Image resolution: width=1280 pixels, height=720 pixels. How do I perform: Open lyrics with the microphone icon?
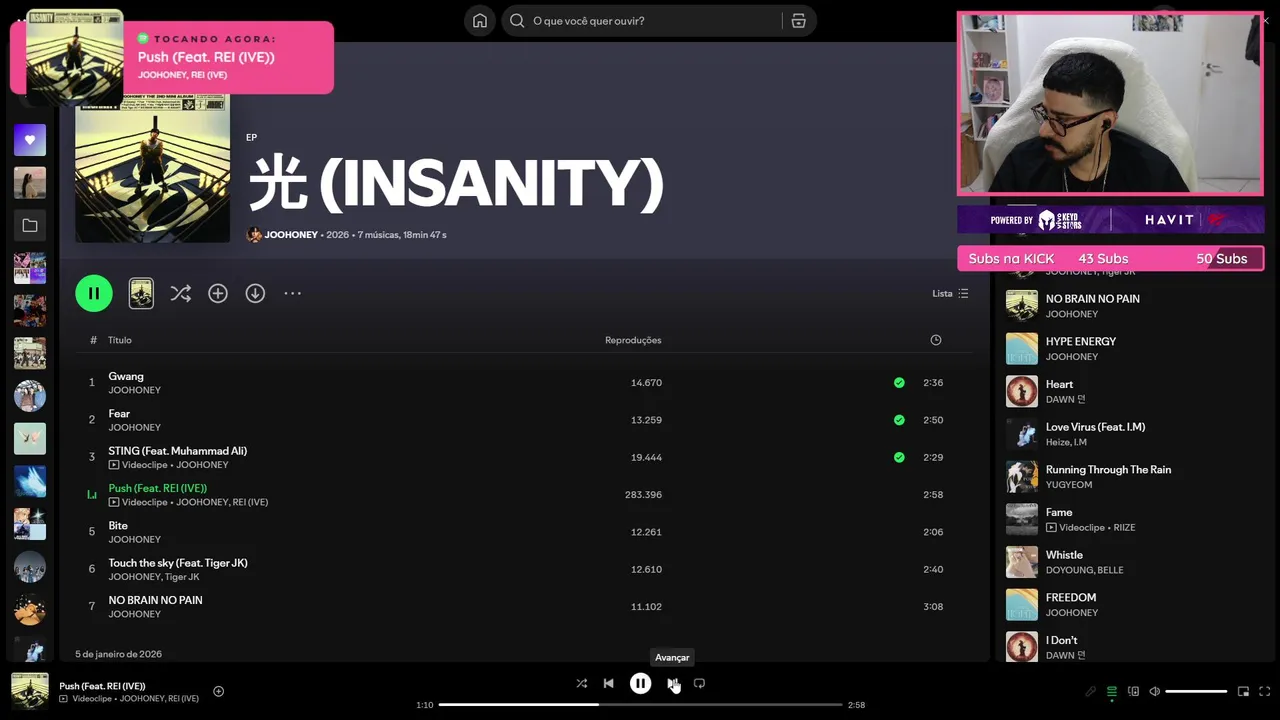(1090, 691)
